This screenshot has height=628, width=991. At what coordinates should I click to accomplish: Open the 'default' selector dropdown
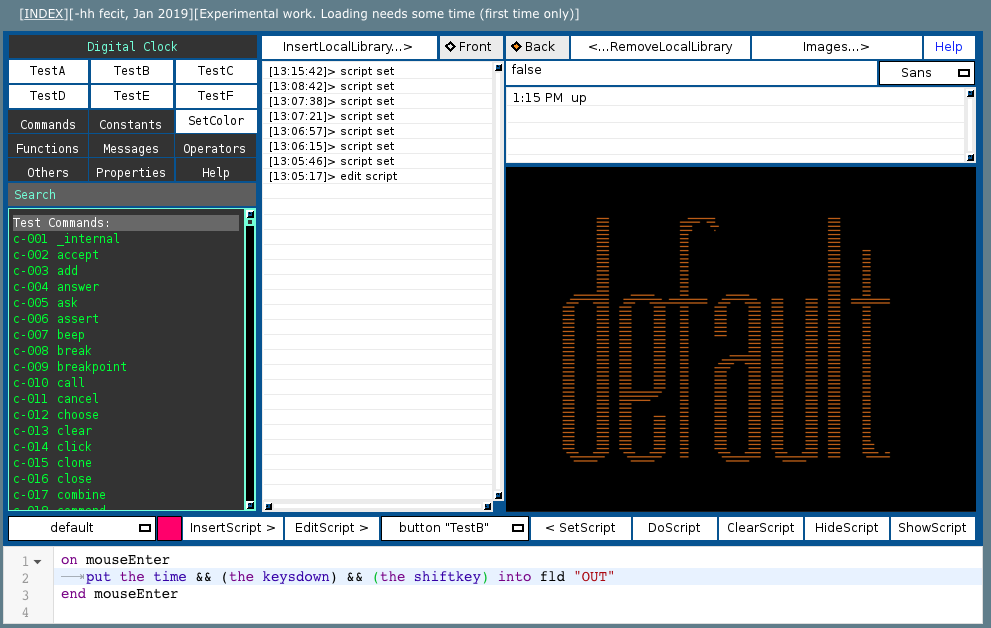[x=81, y=528]
